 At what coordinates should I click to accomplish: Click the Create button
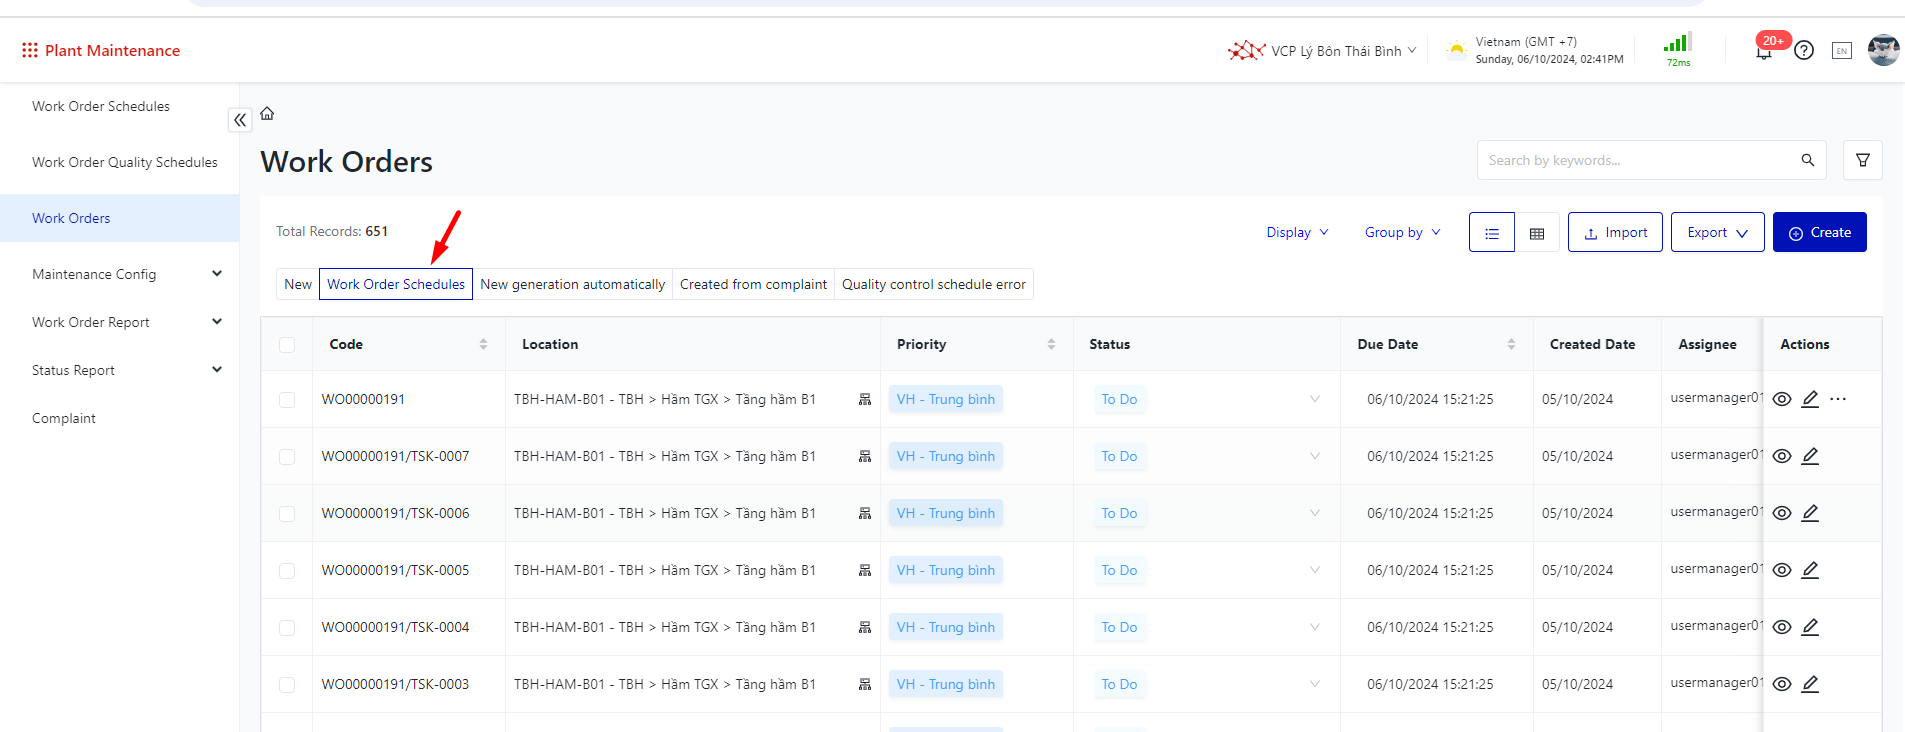[1819, 232]
